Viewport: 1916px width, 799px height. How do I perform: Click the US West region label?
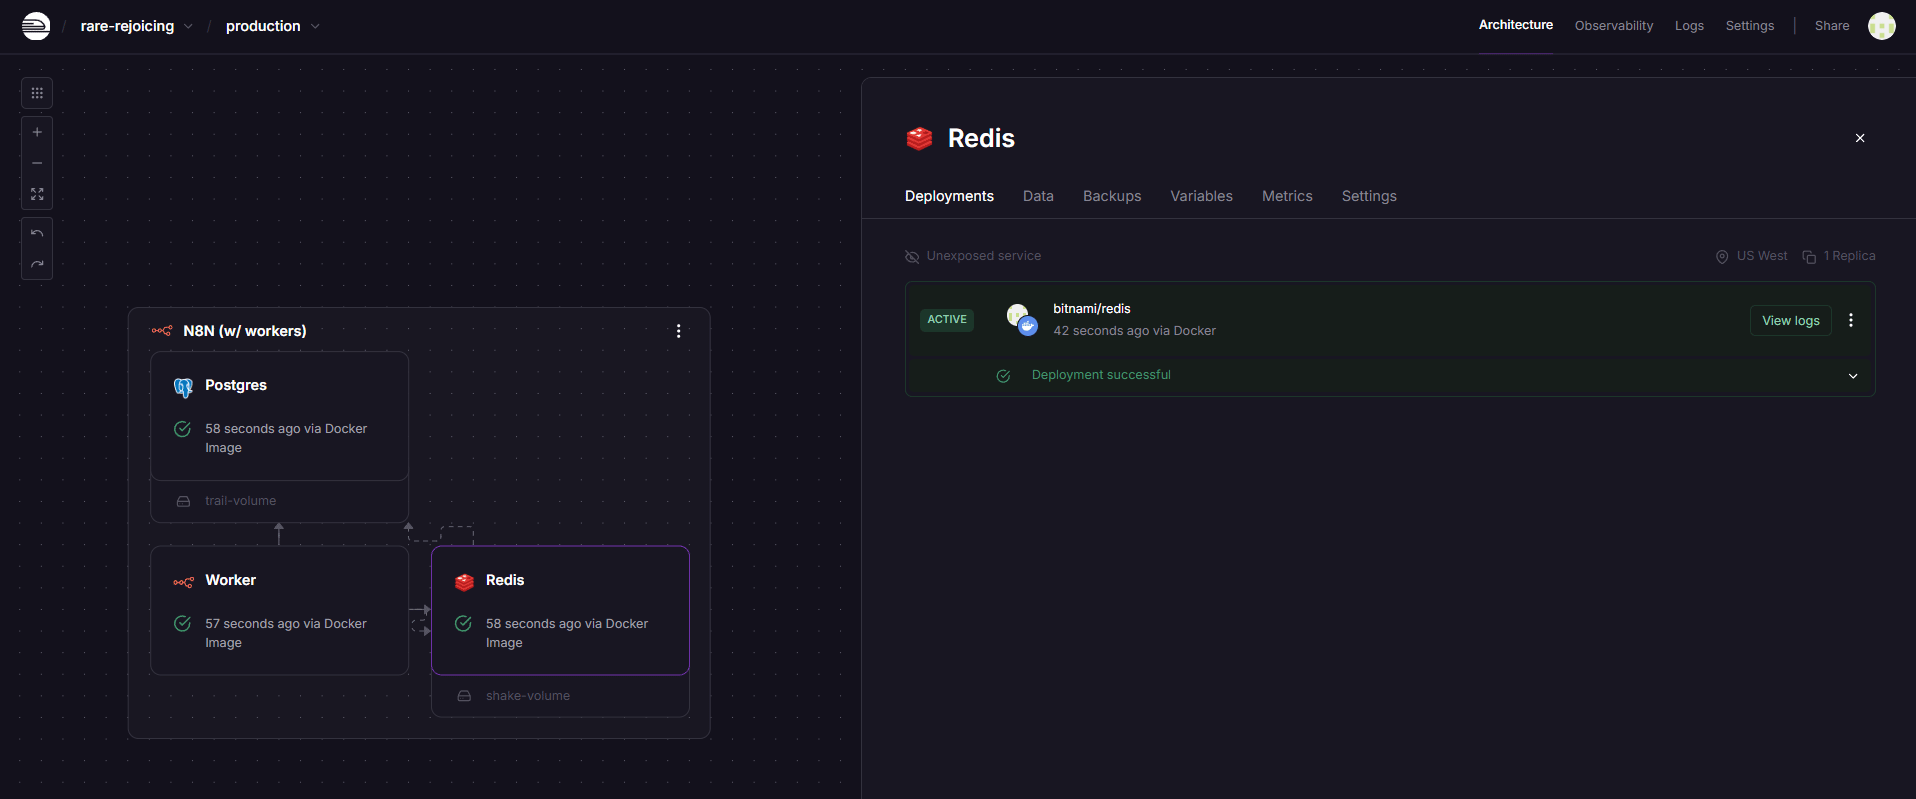(x=1762, y=256)
